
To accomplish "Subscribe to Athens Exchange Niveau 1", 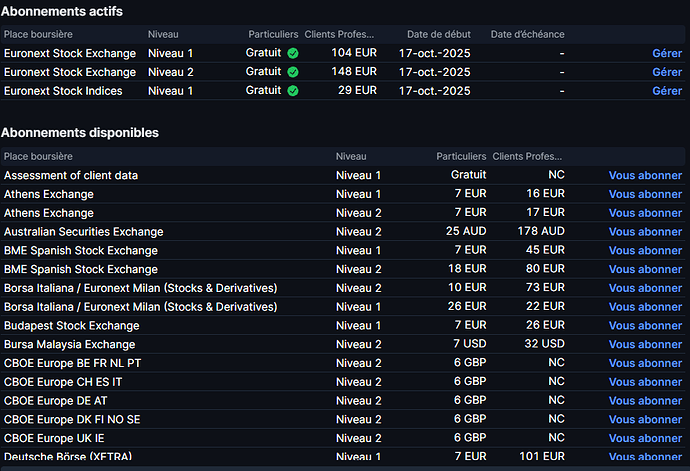I will (x=645, y=194).
